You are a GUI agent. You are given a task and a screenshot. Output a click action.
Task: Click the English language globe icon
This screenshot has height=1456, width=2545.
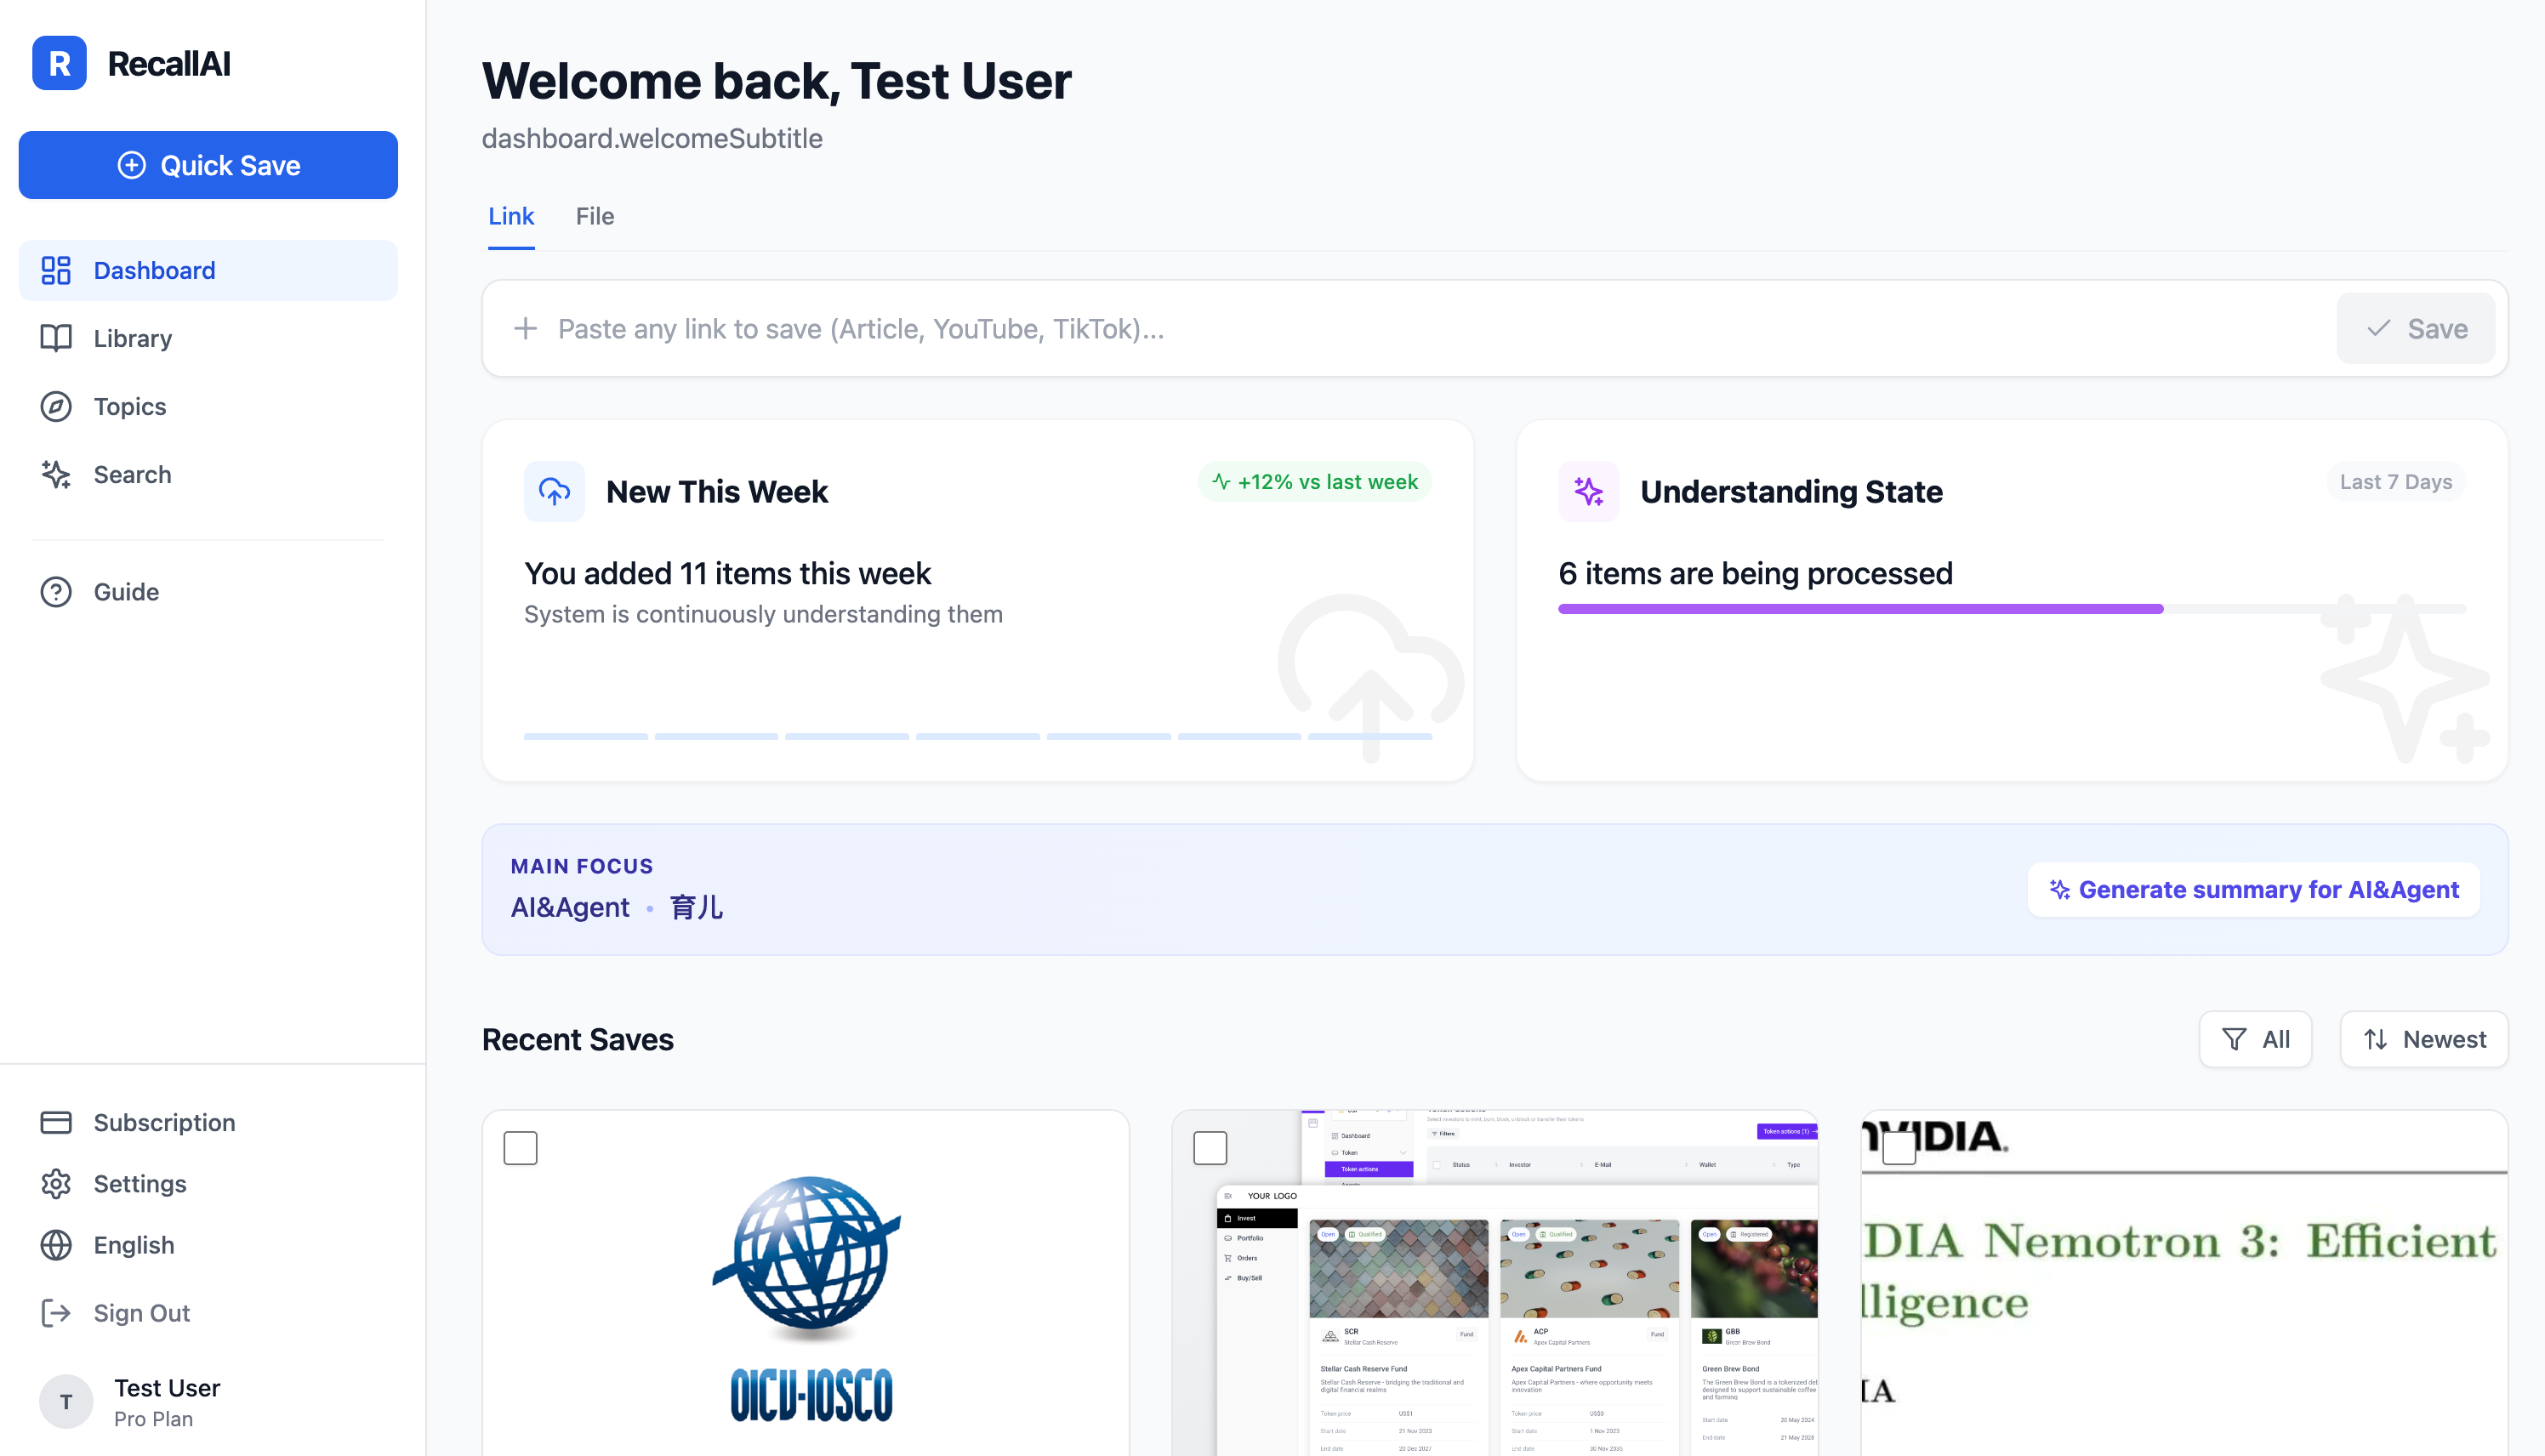pyautogui.click(x=55, y=1245)
